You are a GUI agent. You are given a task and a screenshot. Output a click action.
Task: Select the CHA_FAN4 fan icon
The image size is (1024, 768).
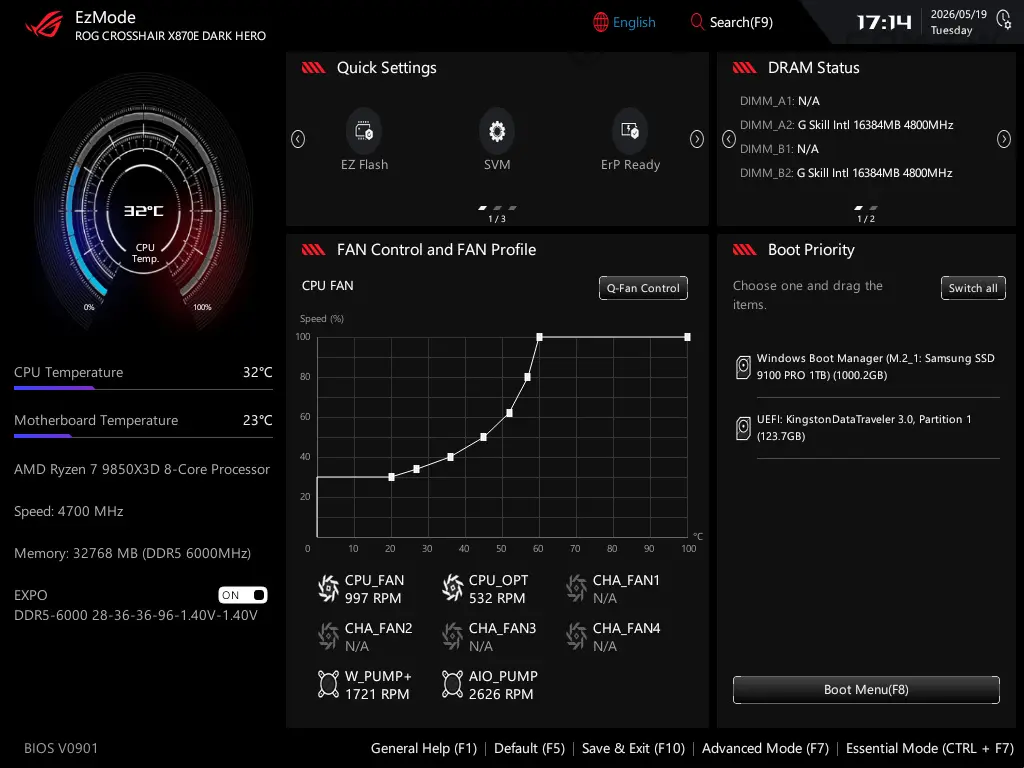coord(577,636)
